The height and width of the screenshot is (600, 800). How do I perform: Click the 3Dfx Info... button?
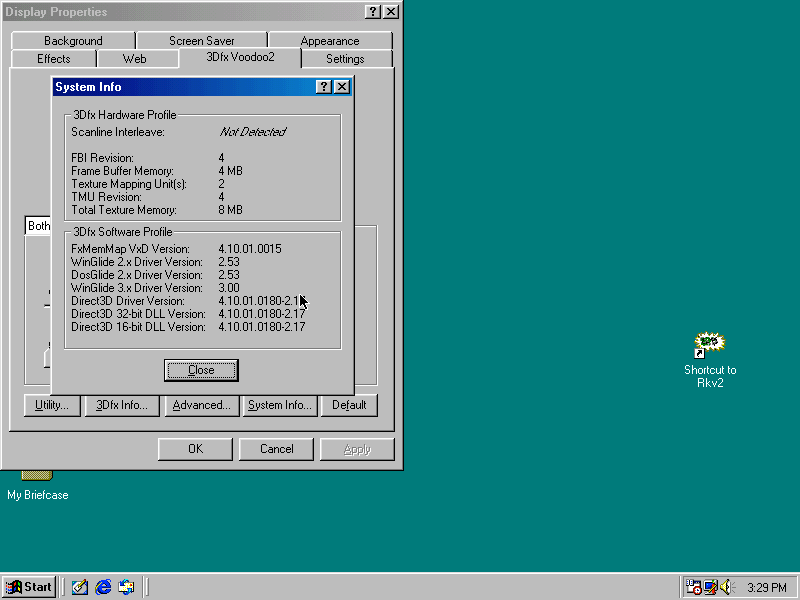pyautogui.click(x=122, y=405)
